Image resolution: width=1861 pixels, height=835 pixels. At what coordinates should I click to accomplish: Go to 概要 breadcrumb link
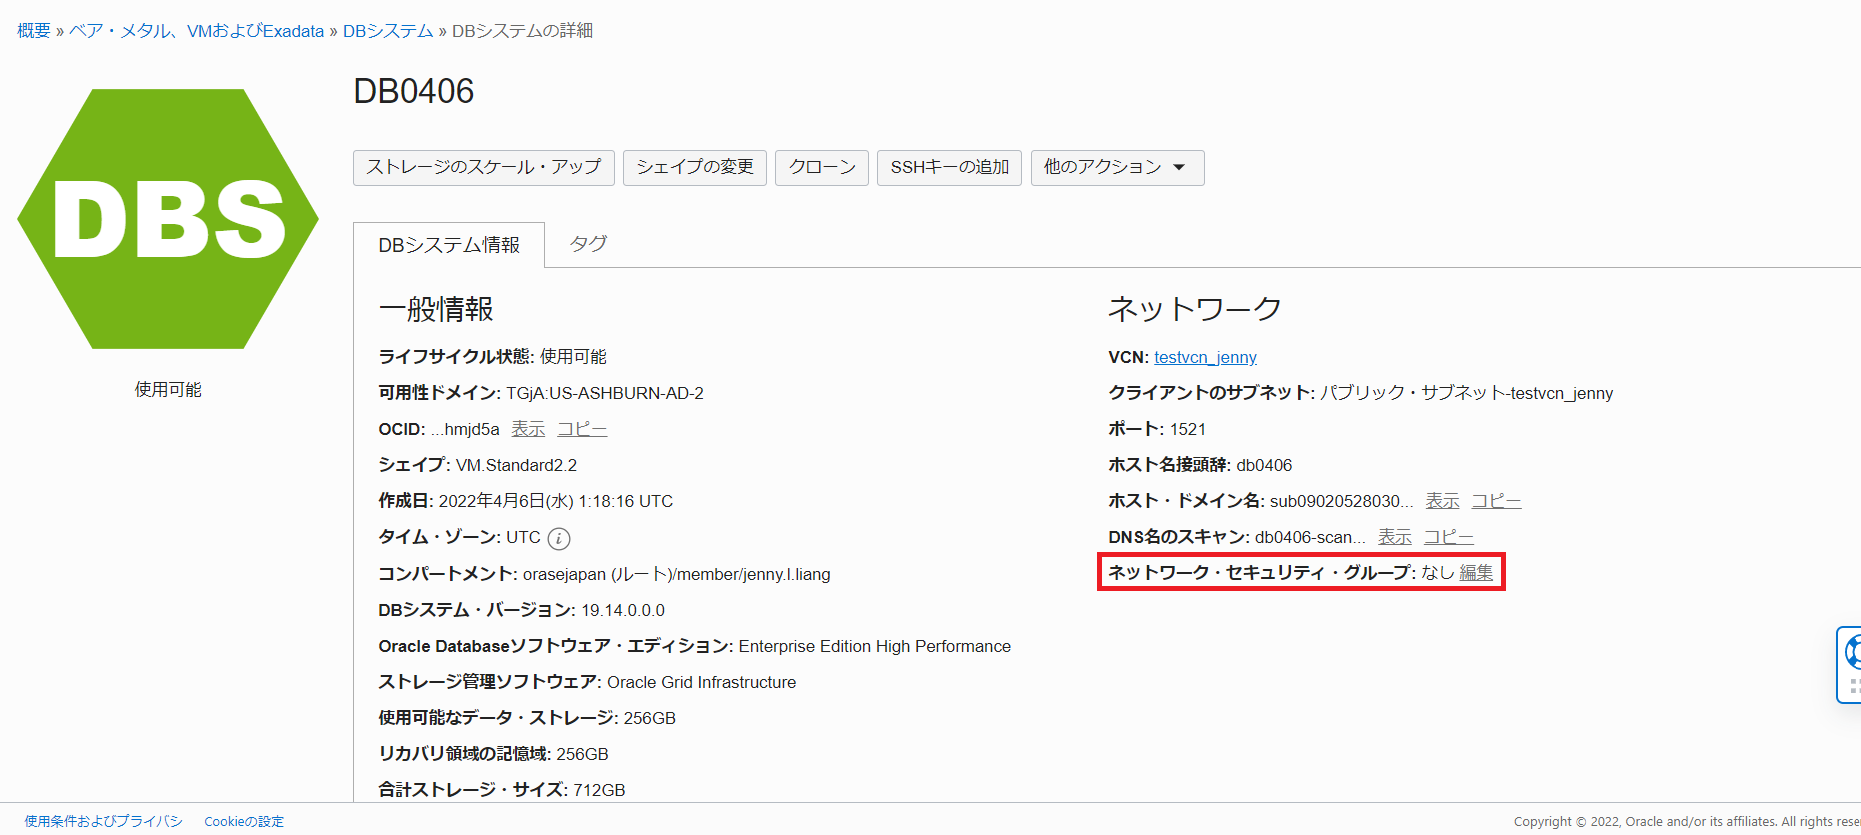(x=34, y=31)
